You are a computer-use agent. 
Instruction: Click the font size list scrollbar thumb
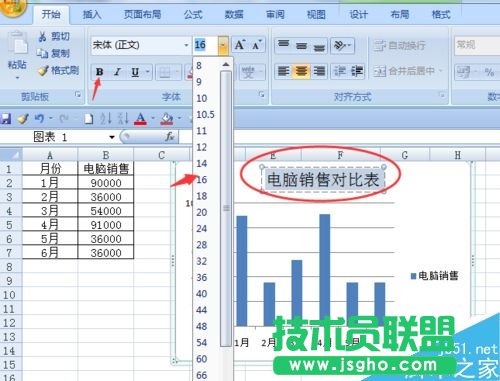pos(226,208)
